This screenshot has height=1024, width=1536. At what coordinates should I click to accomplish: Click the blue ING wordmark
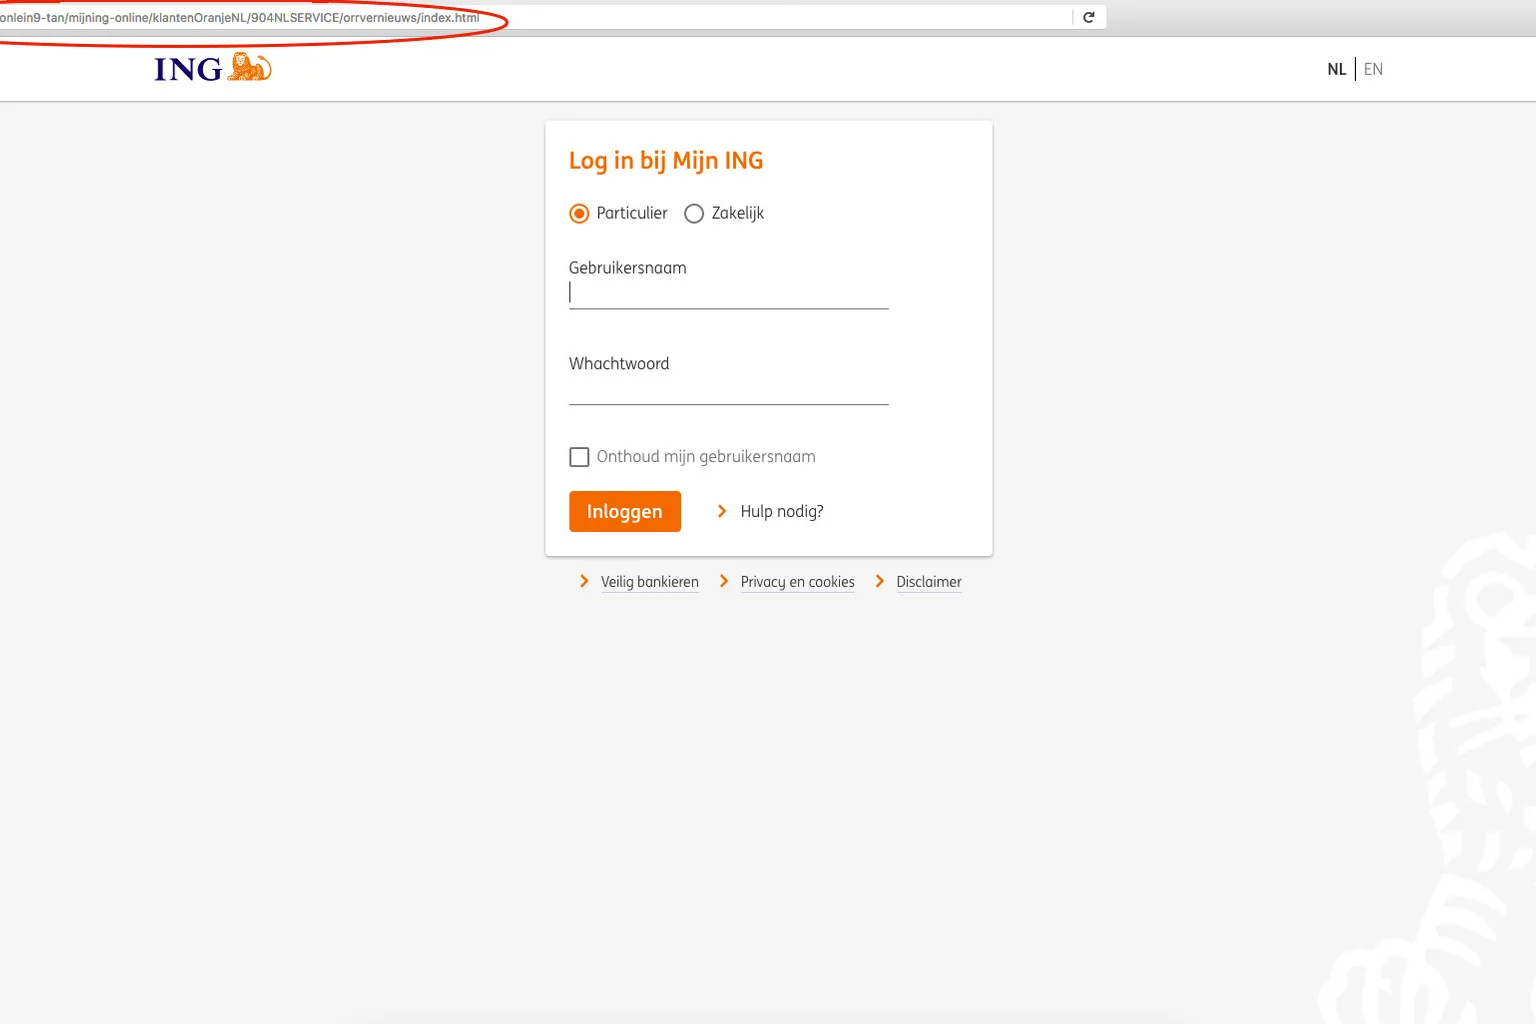pyautogui.click(x=188, y=69)
